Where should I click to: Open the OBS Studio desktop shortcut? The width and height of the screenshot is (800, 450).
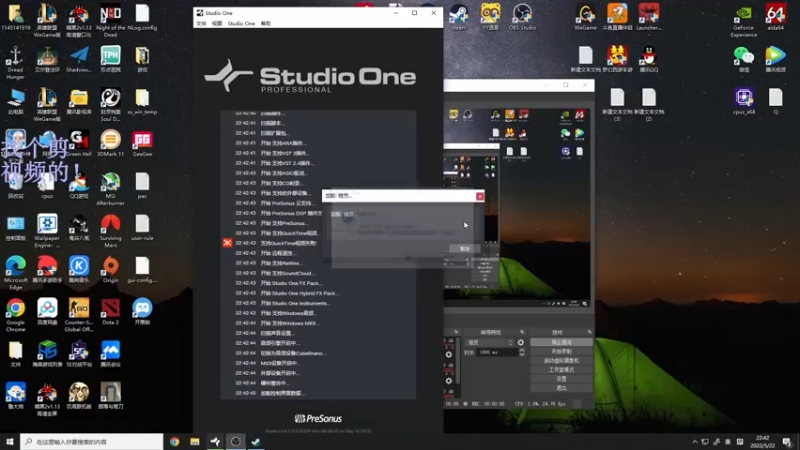coord(522,16)
